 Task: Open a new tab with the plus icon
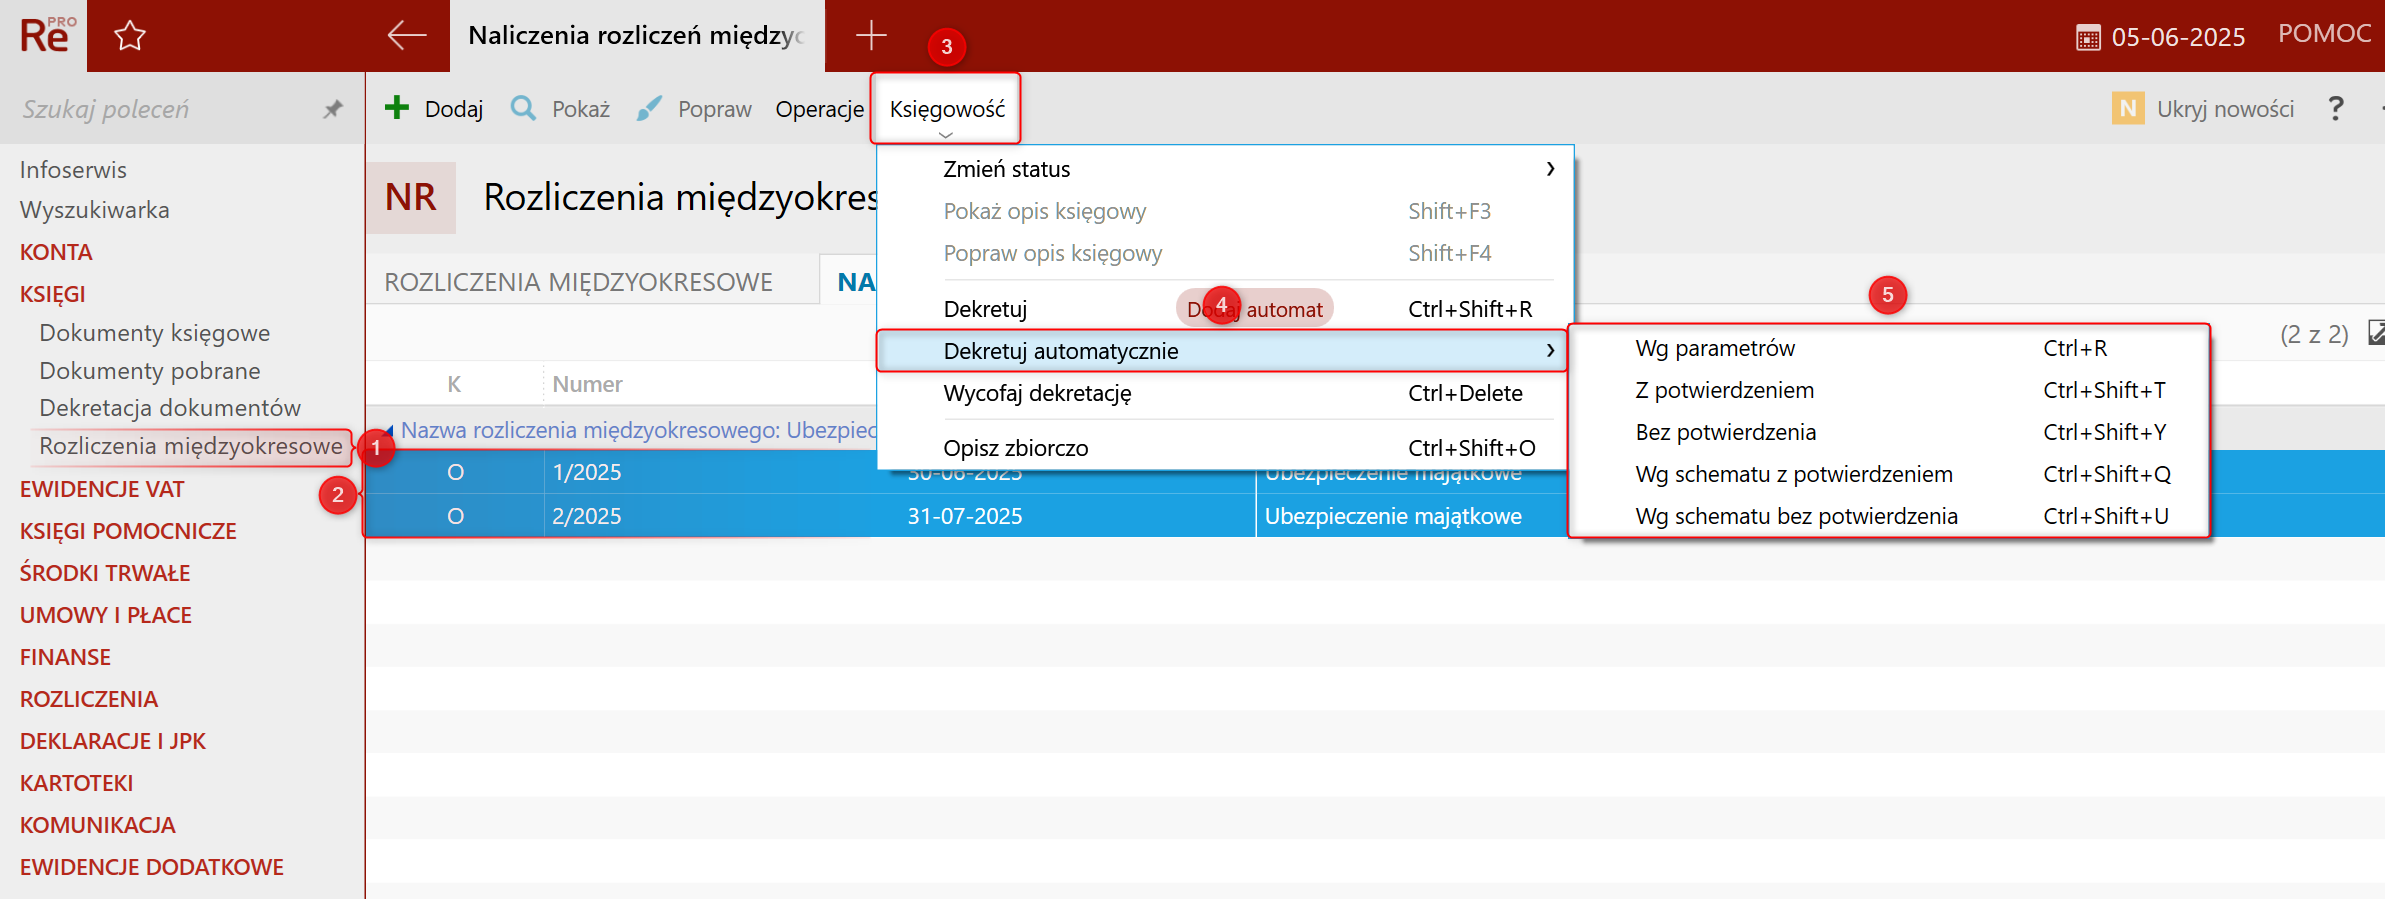coord(871,36)
